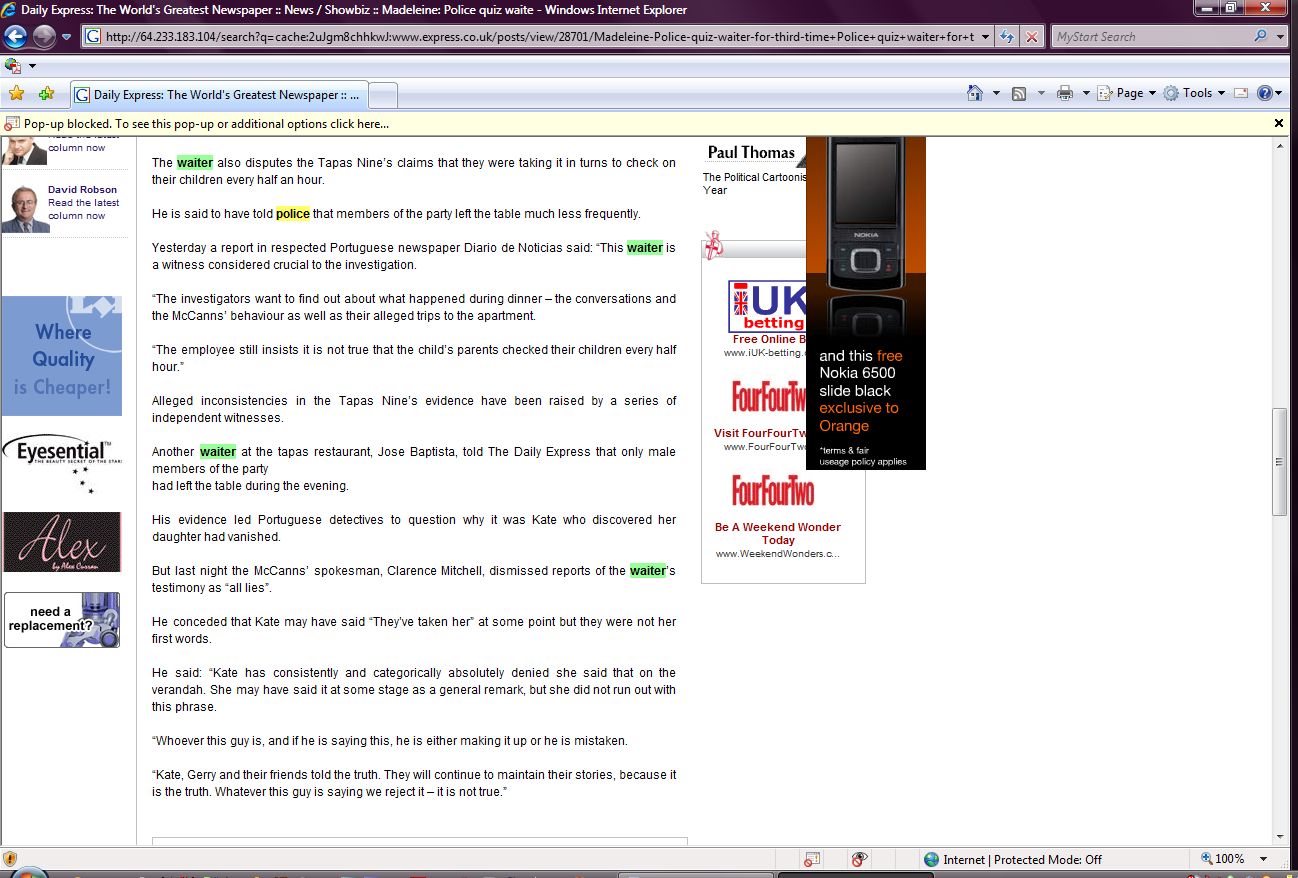Click the Home page icon
Screen dimensions: 1298x878
pos(975,93)
